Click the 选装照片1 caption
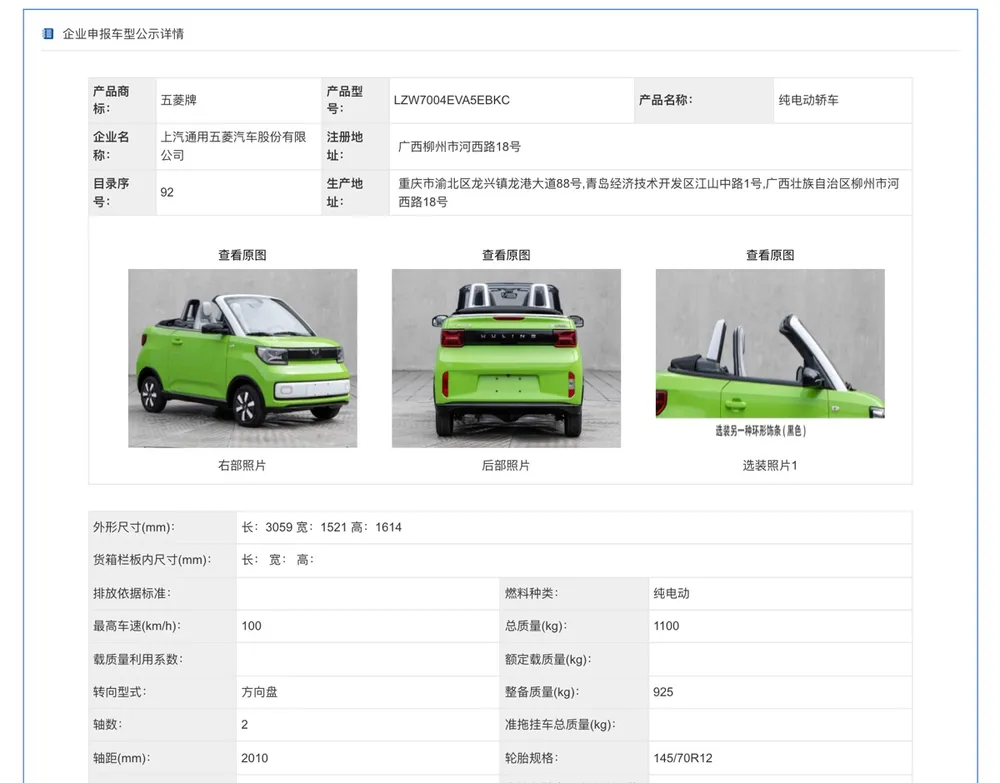The image size is (1000, 783). click(770, 465)
